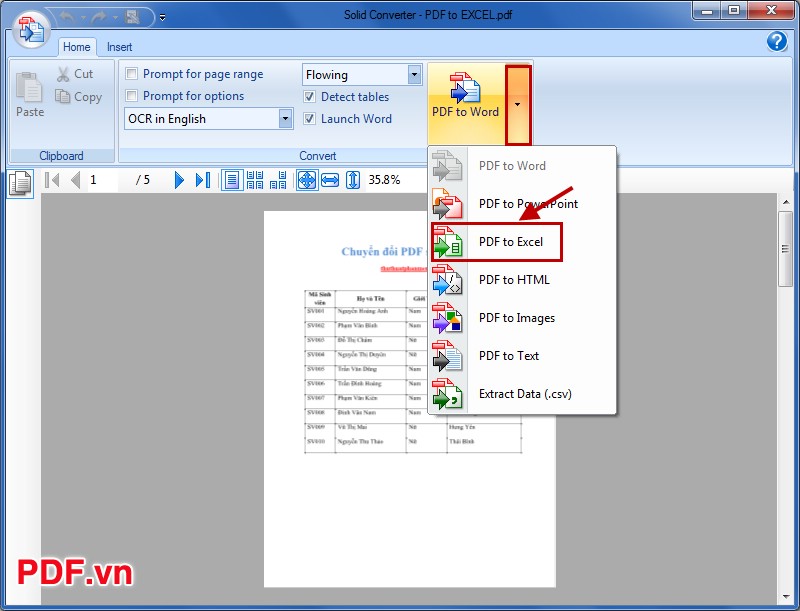This screenshot has width=800, height=611.
Task: Choose PDF to Text menu entry
Action: [522, 356]
